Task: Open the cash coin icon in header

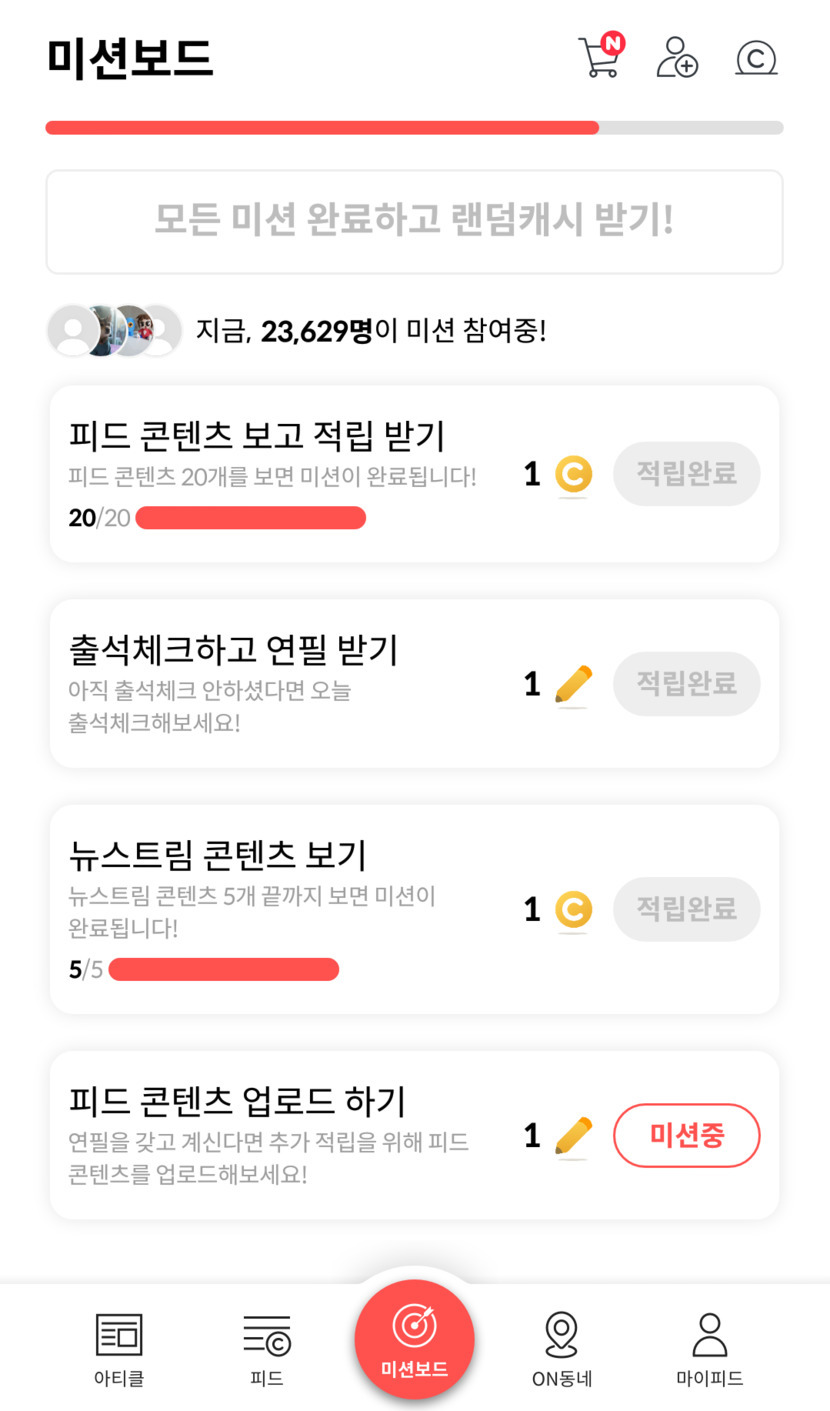Action: (756, 58)
